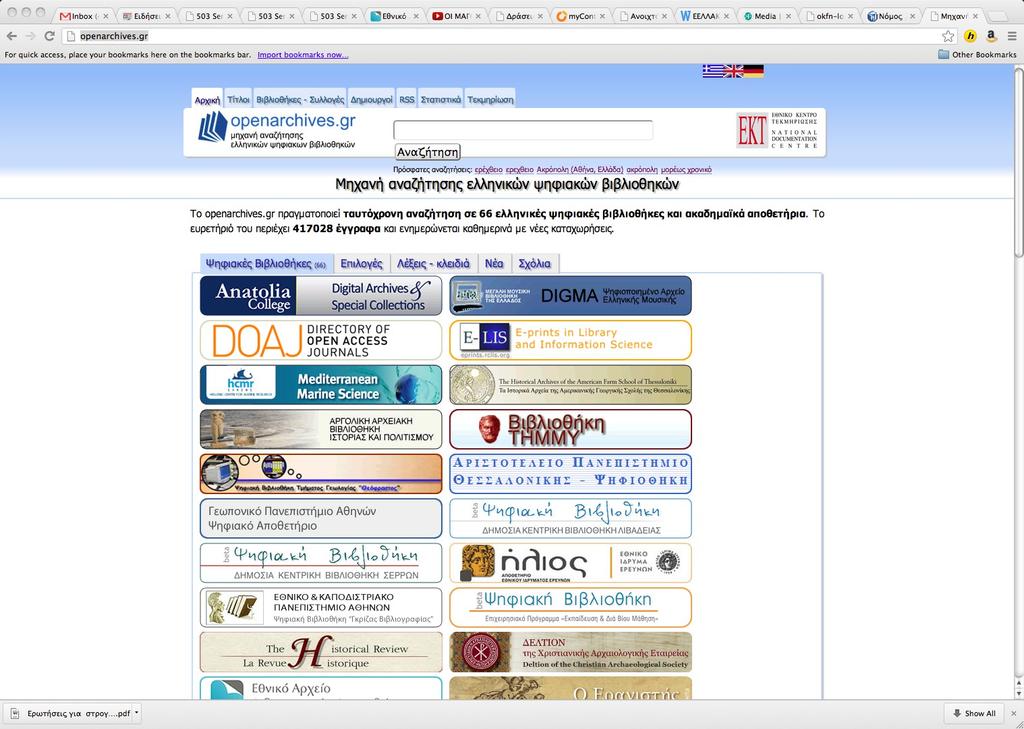Open Σερρών public library digital banner
The width and height of the screenshot is (1024, 729).
coord(321,562)
